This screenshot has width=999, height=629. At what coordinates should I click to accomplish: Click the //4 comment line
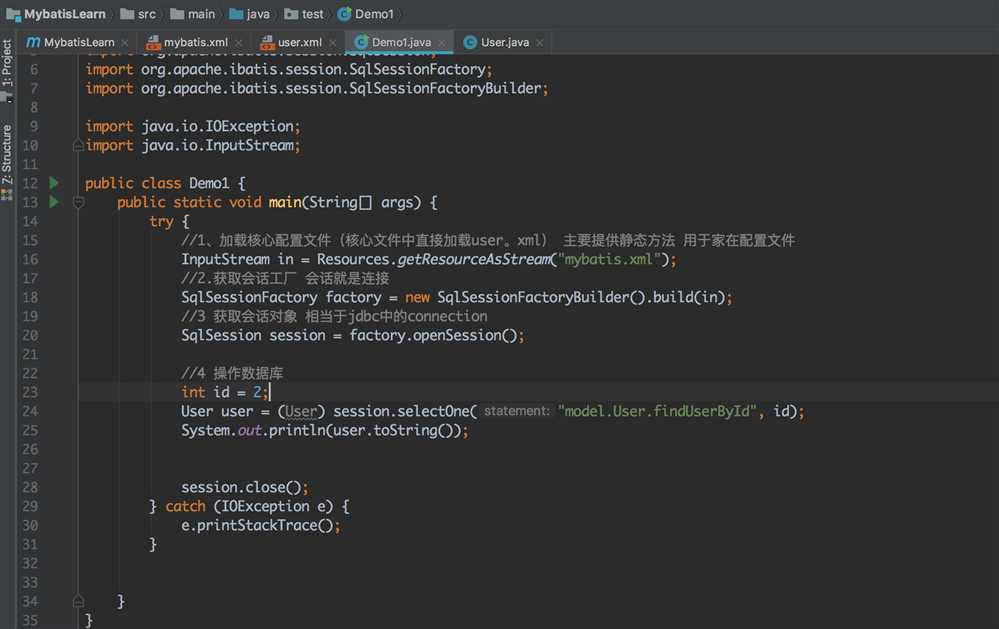[x=232, y=373]
